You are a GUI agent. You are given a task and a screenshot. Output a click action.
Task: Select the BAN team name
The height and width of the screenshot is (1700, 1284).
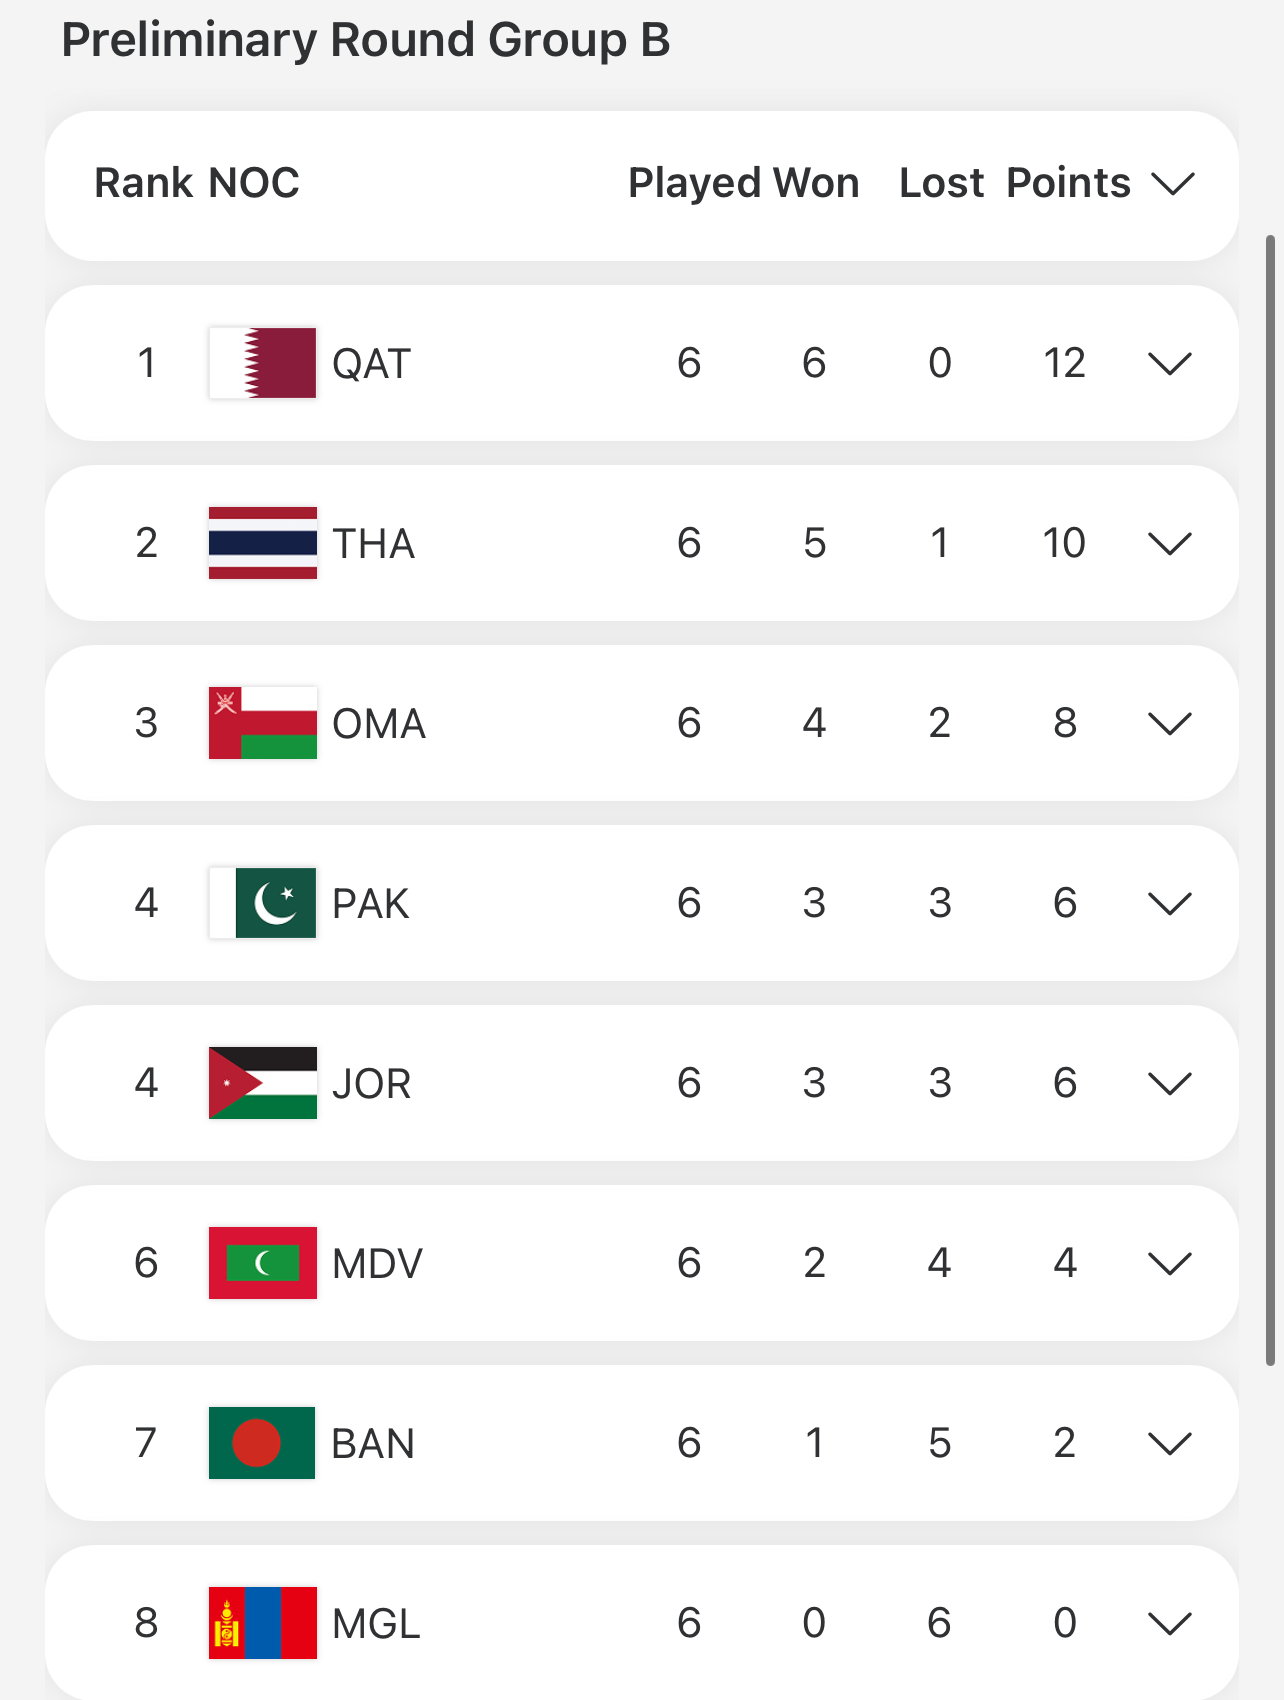tap(372, 1444)
